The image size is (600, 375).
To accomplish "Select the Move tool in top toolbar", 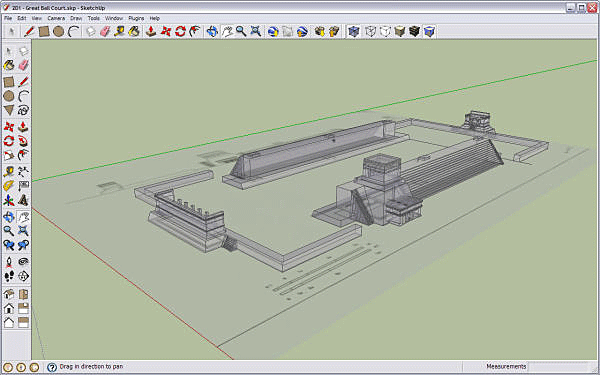I will tap(166, 31).
